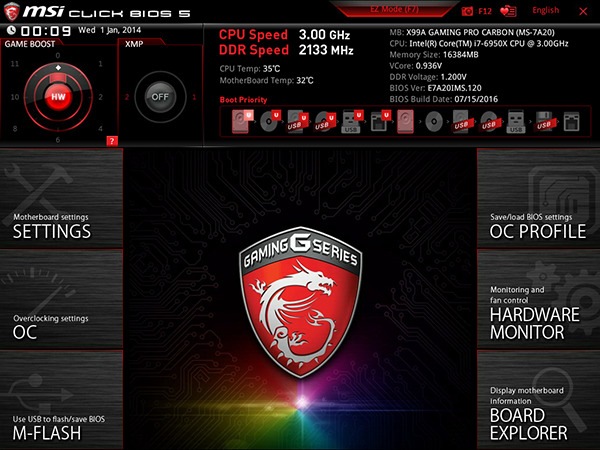This screenshot has width=600, height=450.
Task: Select UEFI USB key boot device
Action: tap(352, 121)
